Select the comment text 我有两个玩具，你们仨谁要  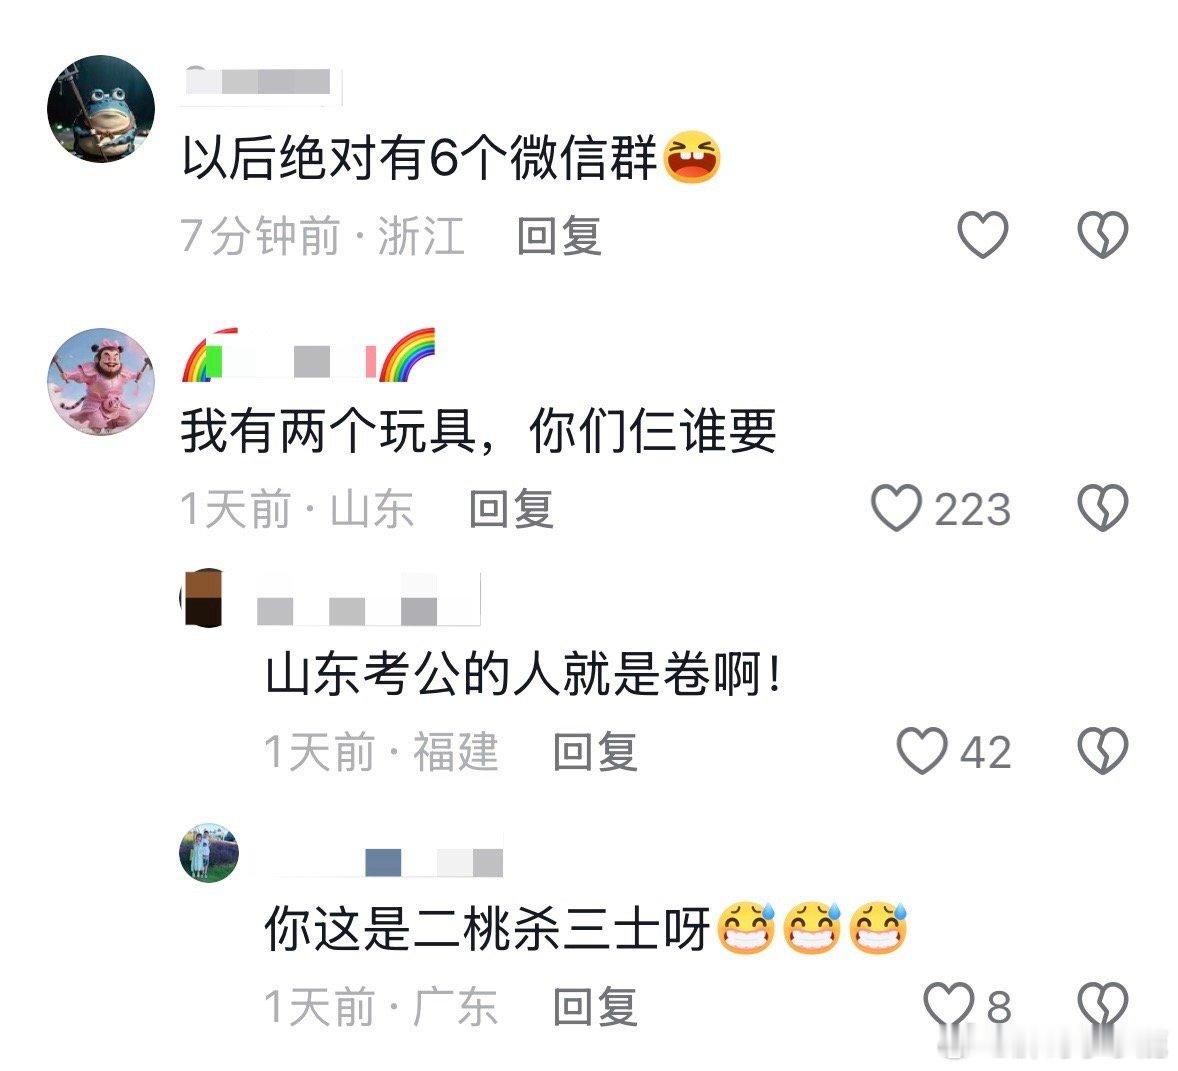coord(479,431)
